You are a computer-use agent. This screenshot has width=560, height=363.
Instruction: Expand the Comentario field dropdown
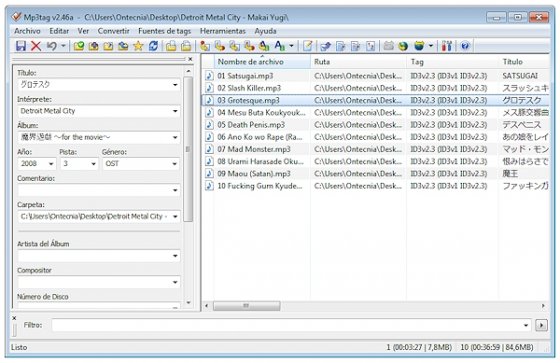(x=175, y=190)
